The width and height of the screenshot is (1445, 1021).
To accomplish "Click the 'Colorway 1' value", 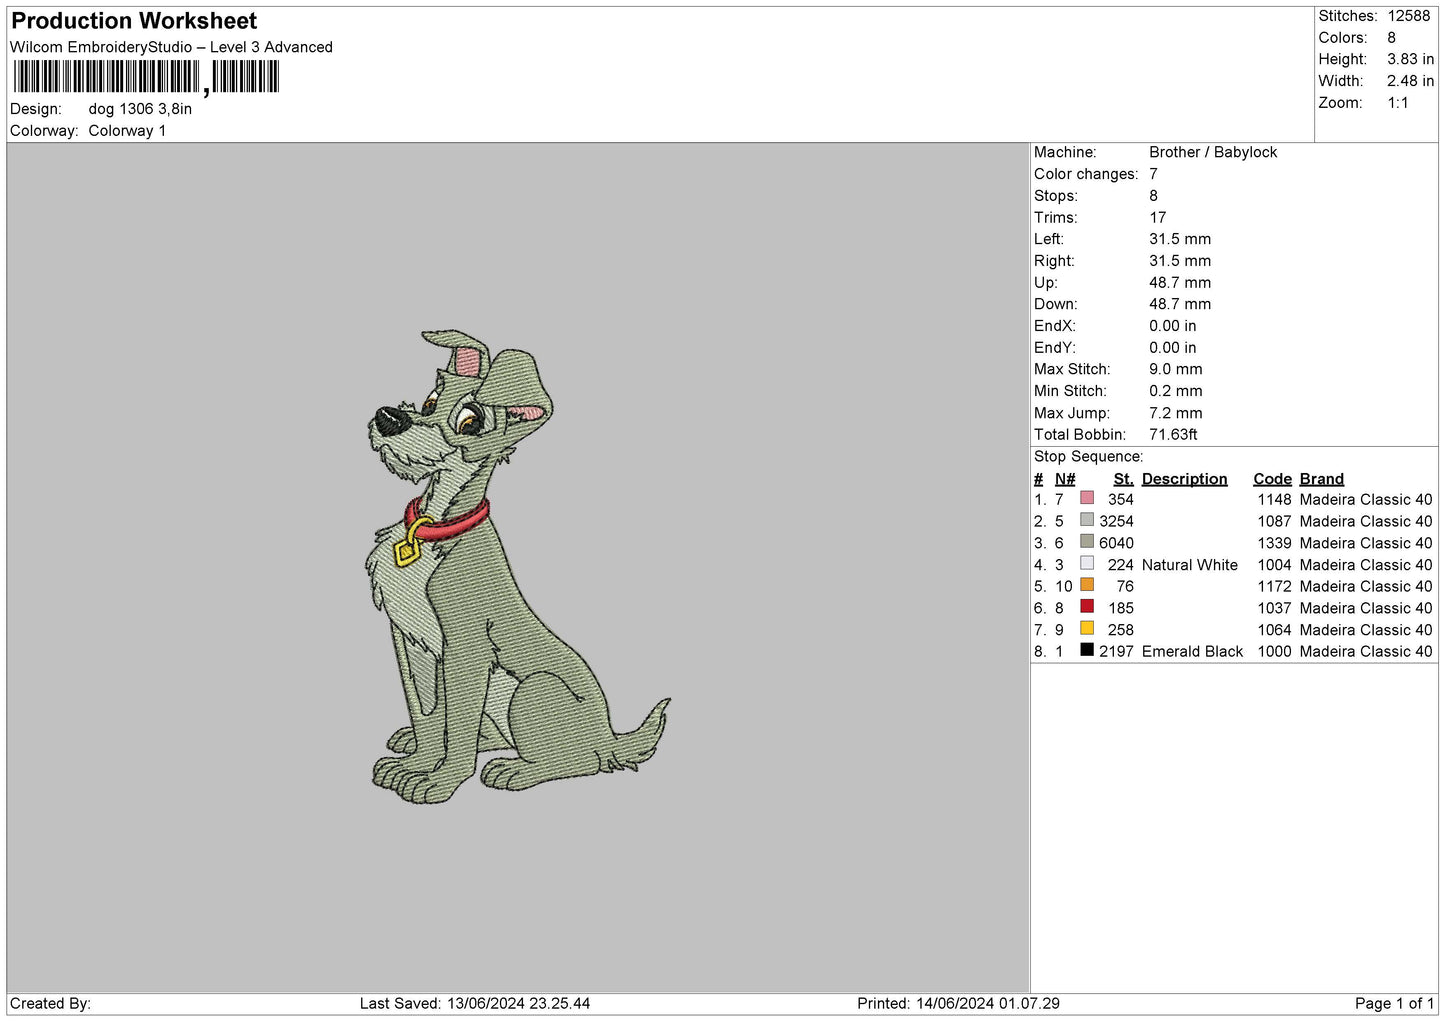I will [127, 131].
